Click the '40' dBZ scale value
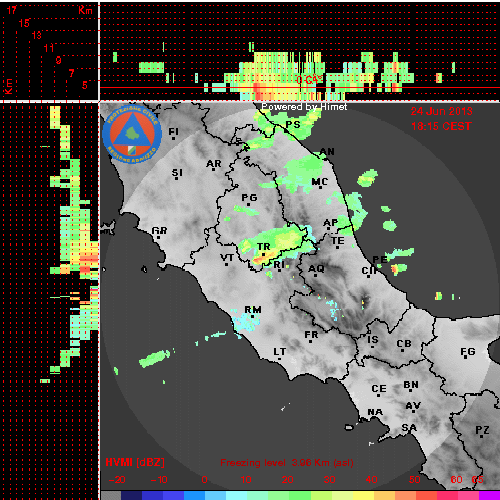500x500 pixels. coord(371,480)
